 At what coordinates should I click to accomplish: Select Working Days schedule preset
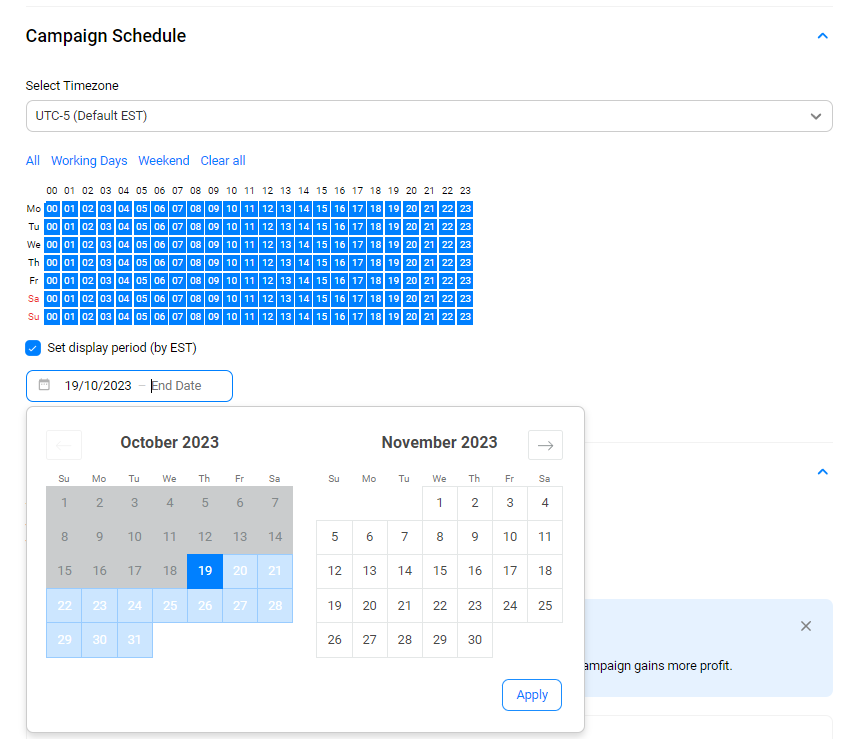click(x=89, y=161)
